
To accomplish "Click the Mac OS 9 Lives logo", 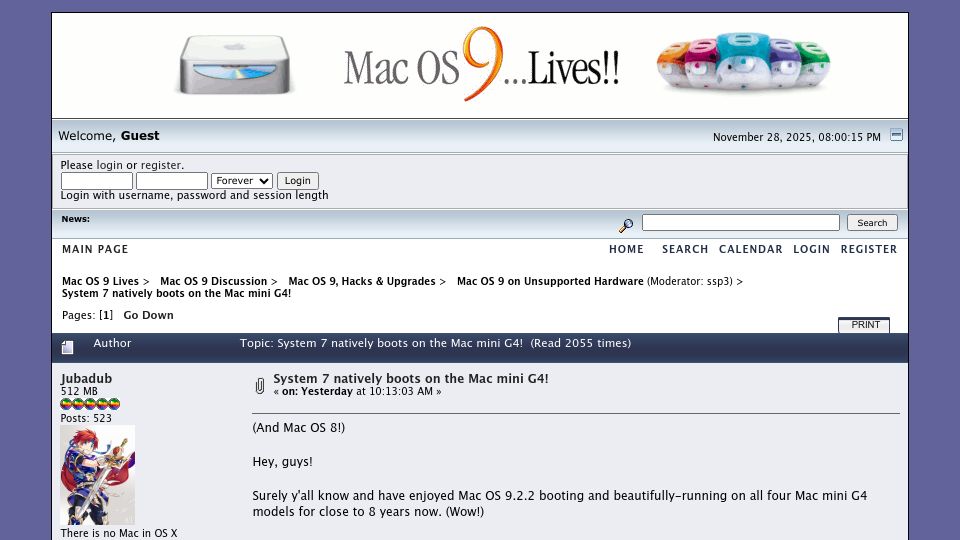I will coord(481,64).
